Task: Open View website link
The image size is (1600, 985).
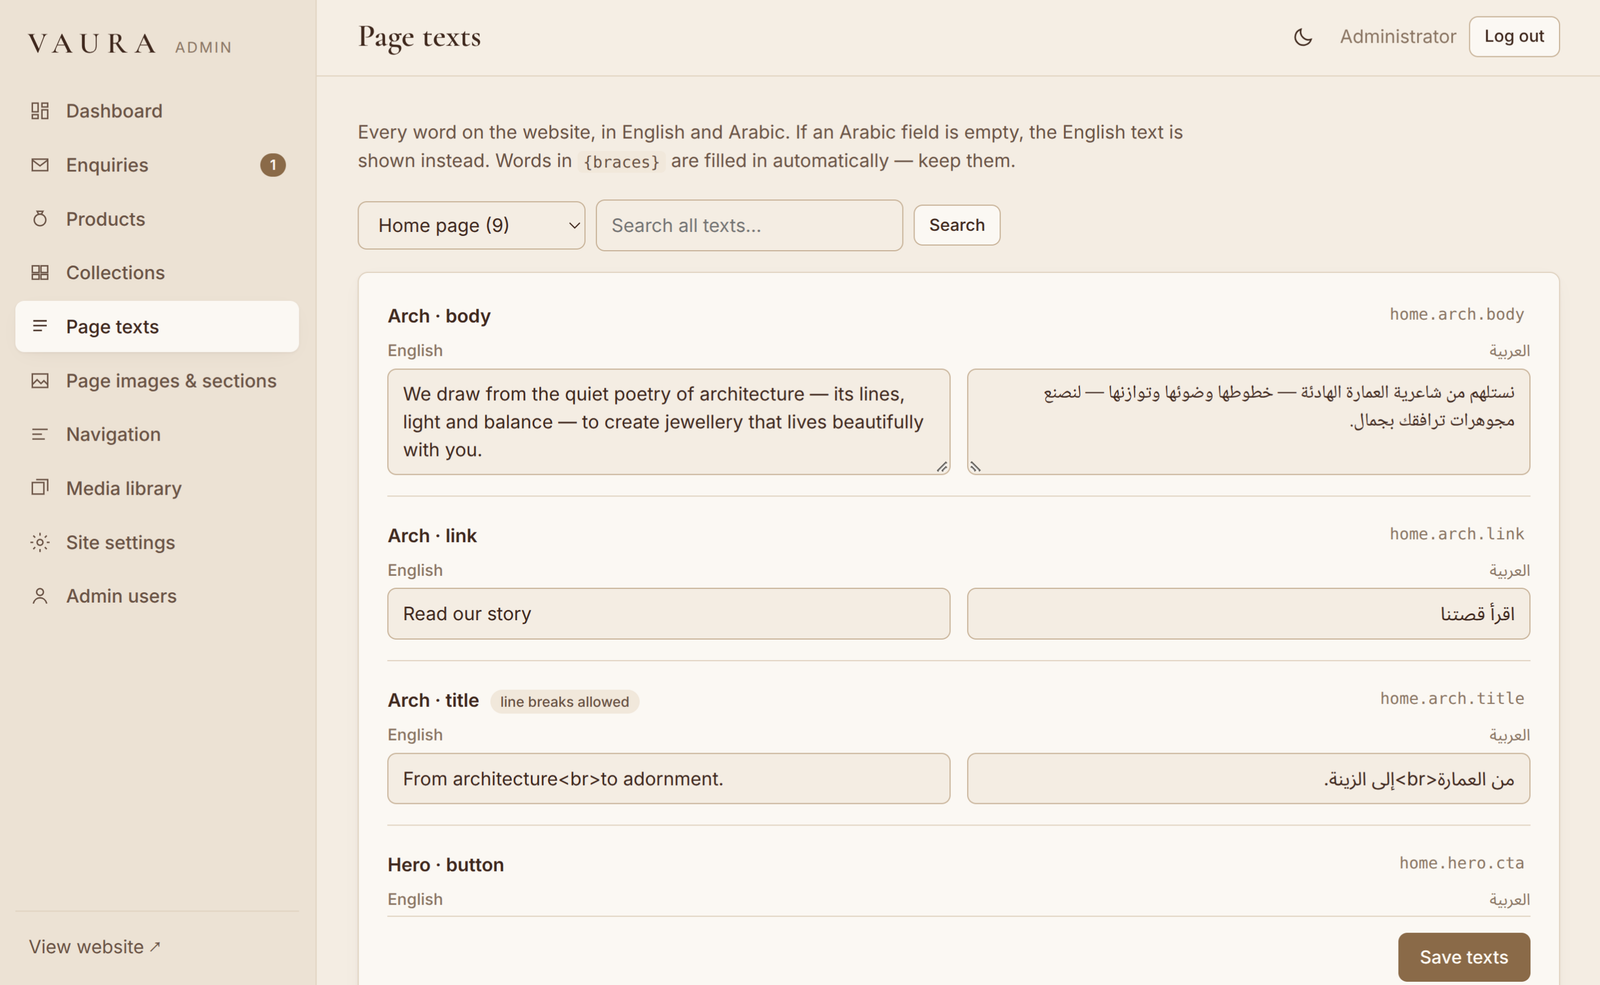Action: click(95, 947)
